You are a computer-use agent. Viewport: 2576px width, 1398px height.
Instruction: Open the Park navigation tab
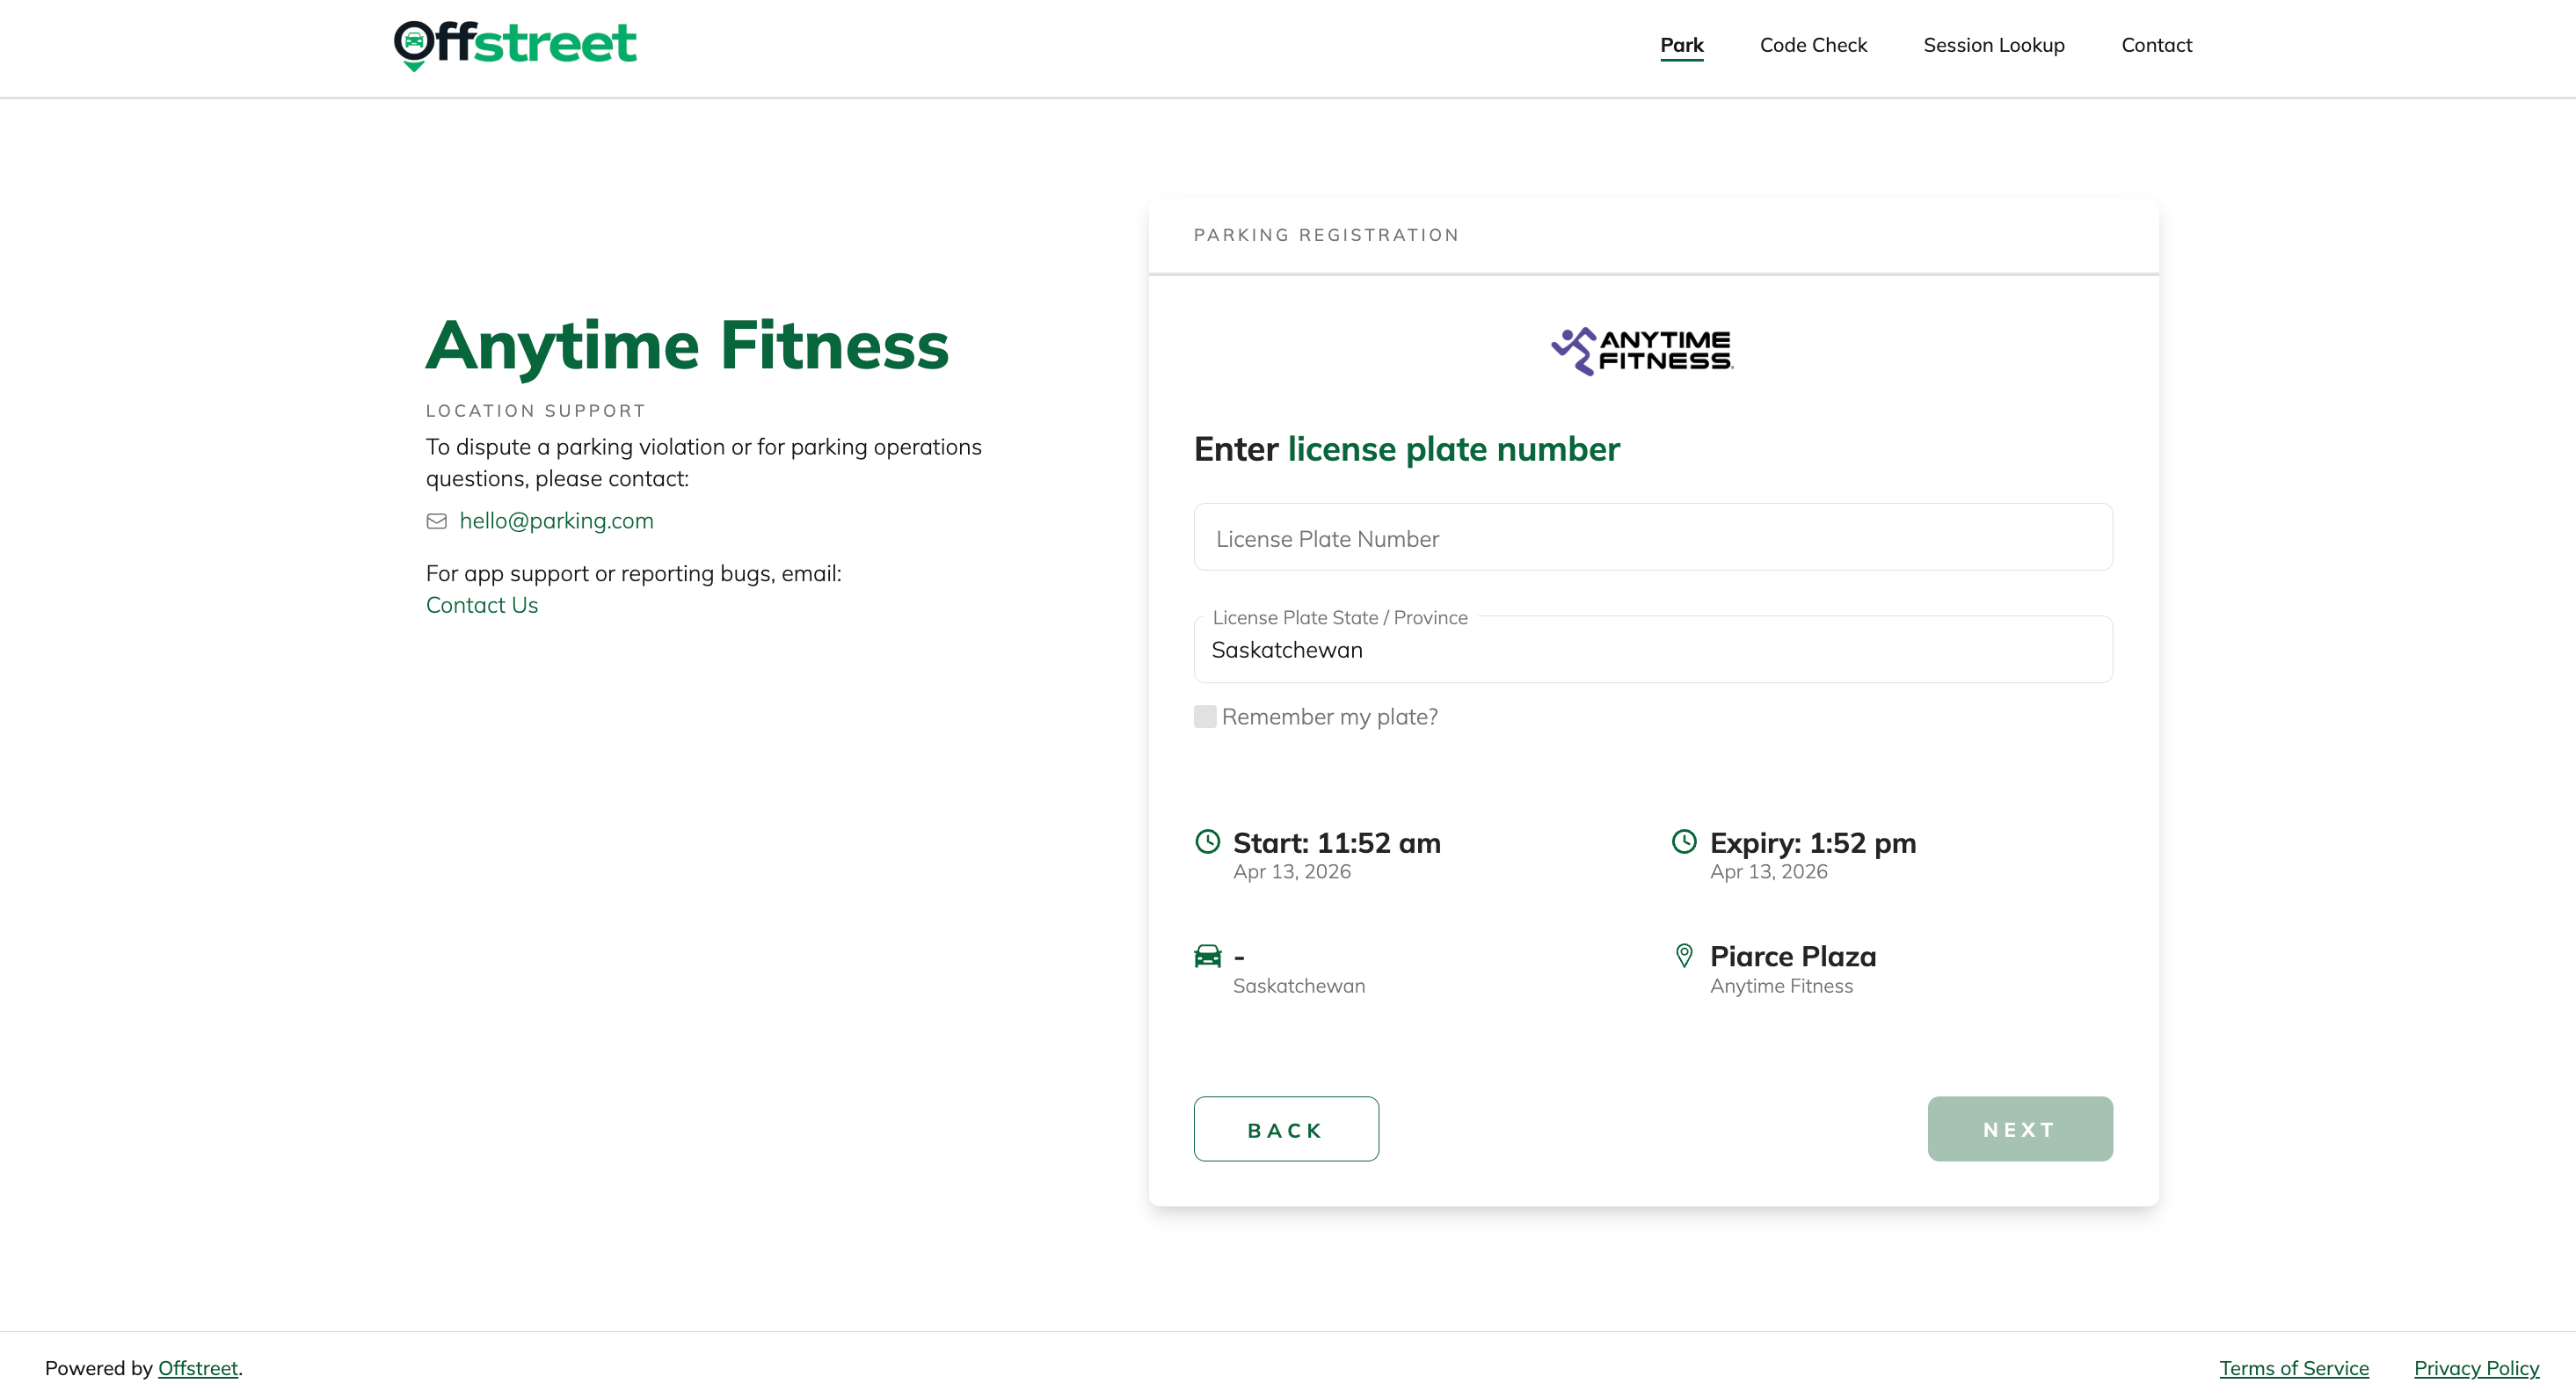pos(1681,45)
